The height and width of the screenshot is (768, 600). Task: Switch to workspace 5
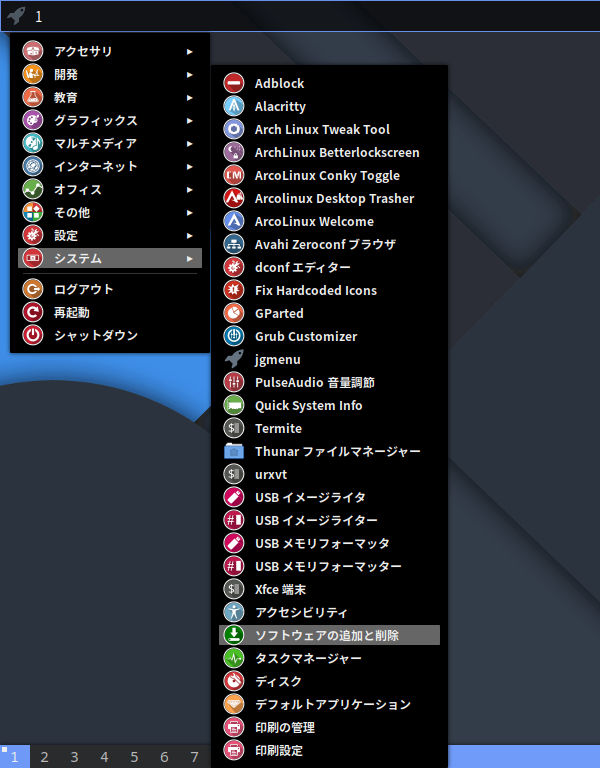[134, 757]
